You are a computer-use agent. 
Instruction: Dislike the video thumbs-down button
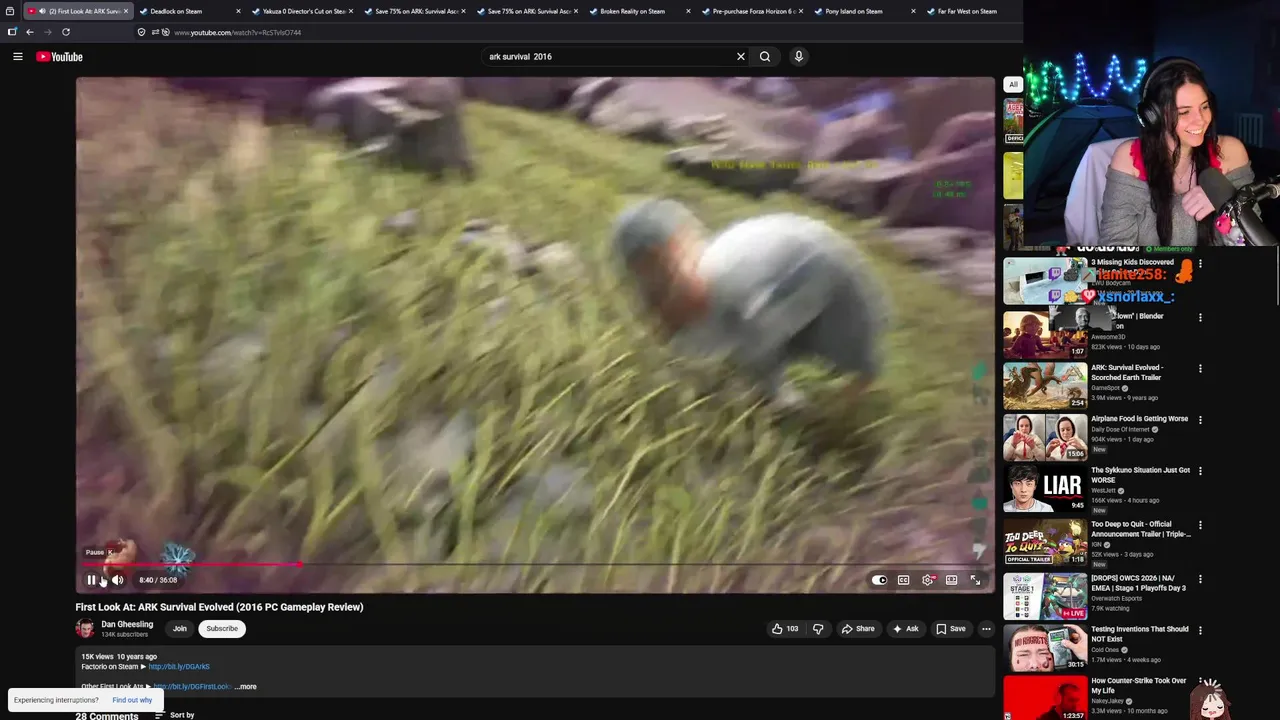click(x=818, y=629)
